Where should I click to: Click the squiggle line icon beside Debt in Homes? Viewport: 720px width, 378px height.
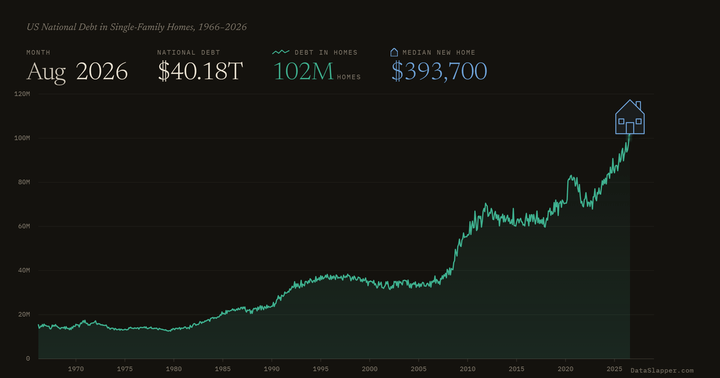[x=281, y=52]
